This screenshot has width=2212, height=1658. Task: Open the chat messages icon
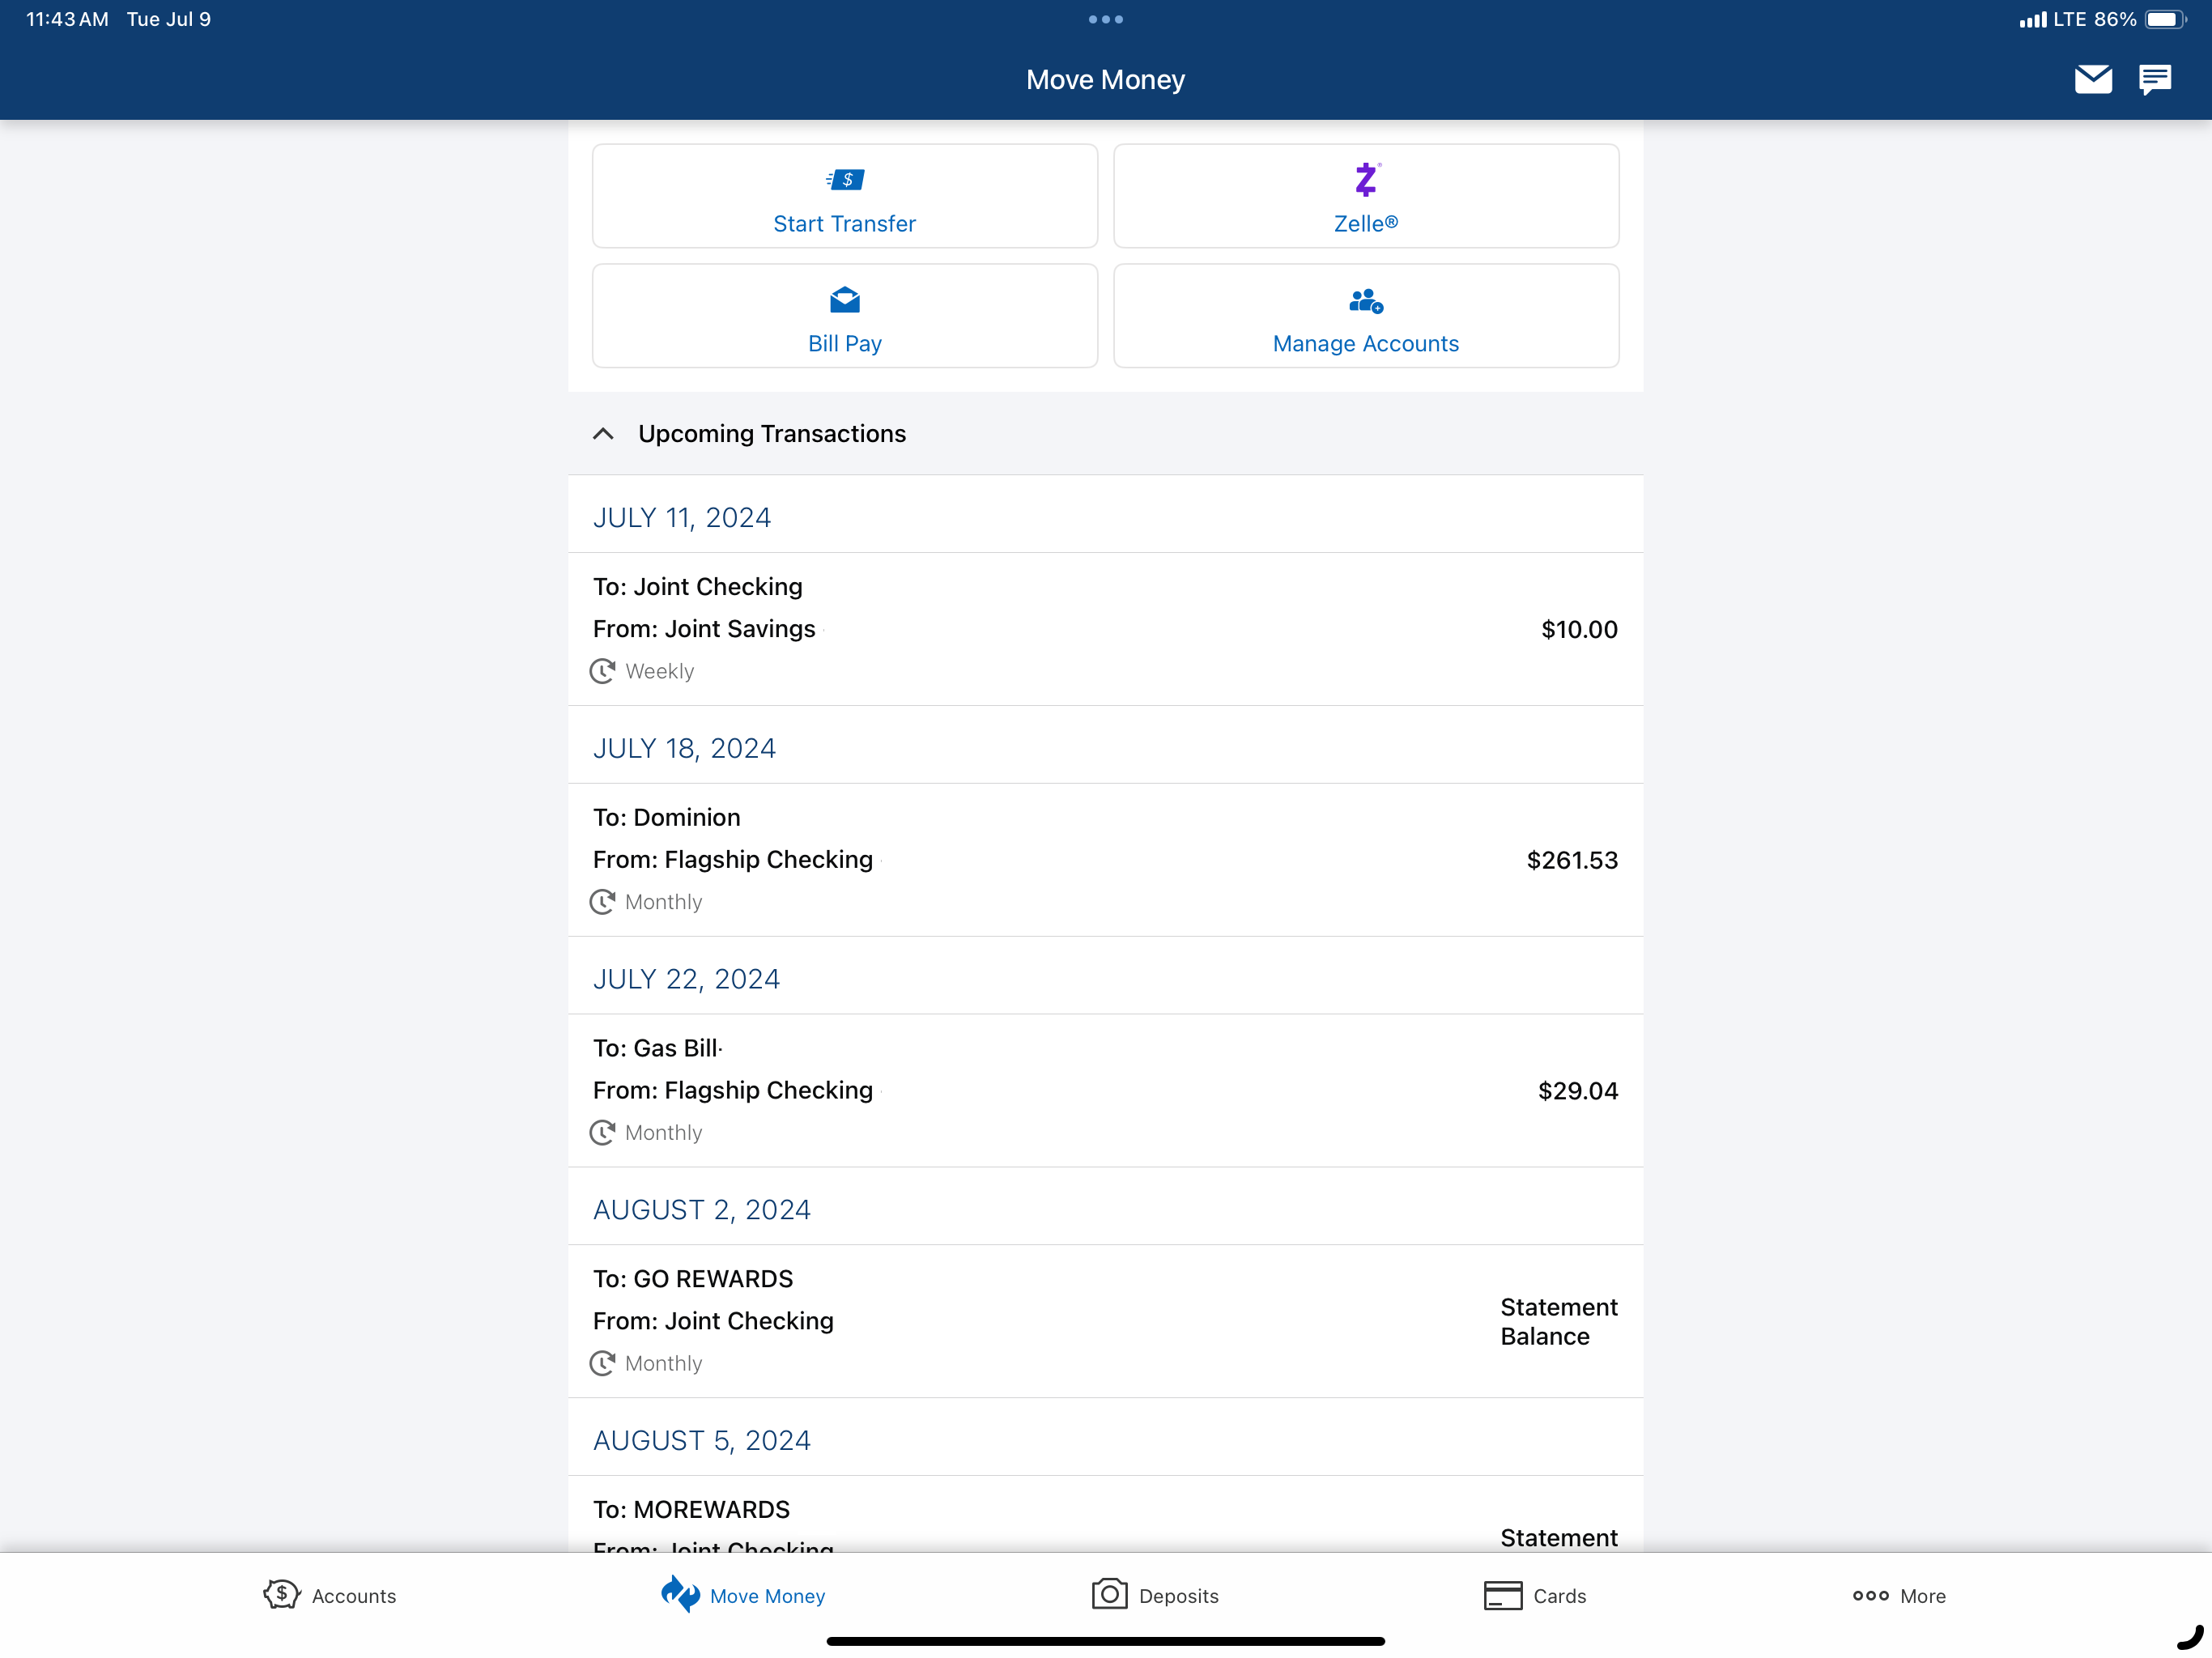tap(2155, 79)
